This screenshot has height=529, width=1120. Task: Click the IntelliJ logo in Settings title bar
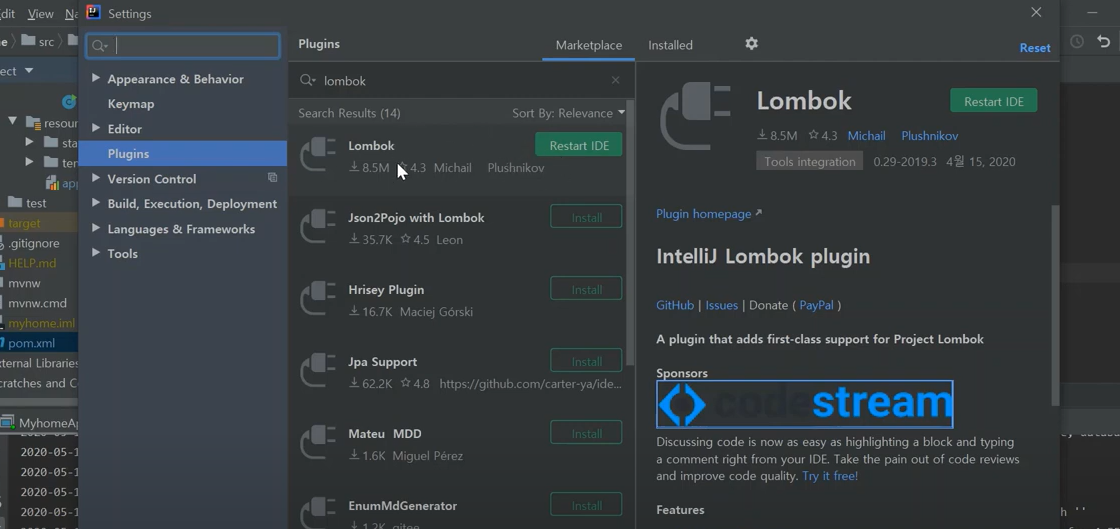click(x=93, y=12)
